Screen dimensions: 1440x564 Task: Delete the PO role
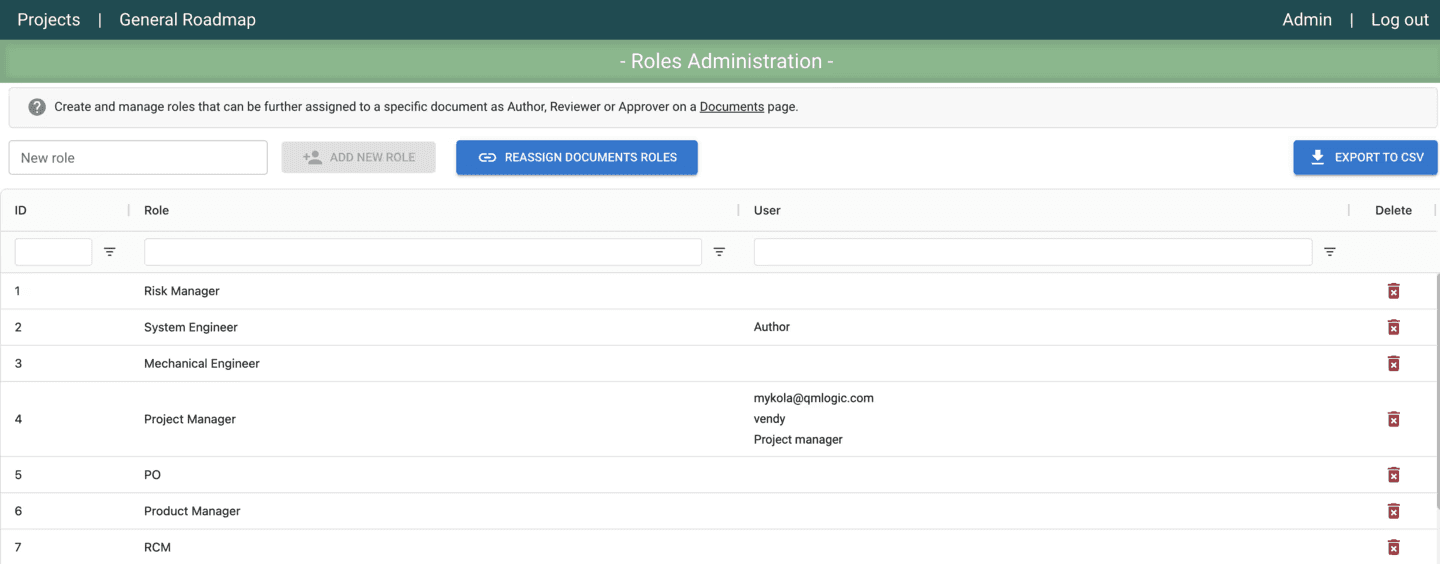coord(1393,475)
